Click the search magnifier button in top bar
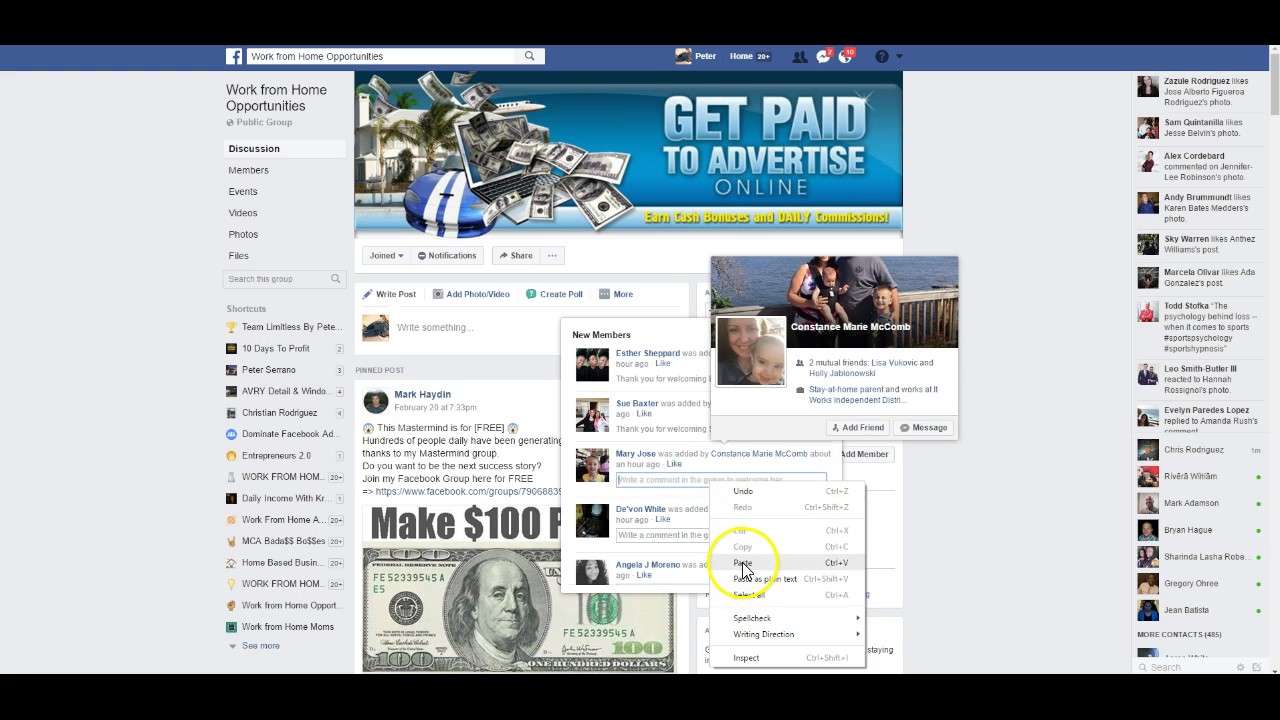This screenshot has width=1280, height=720. [x=530, y=57]
